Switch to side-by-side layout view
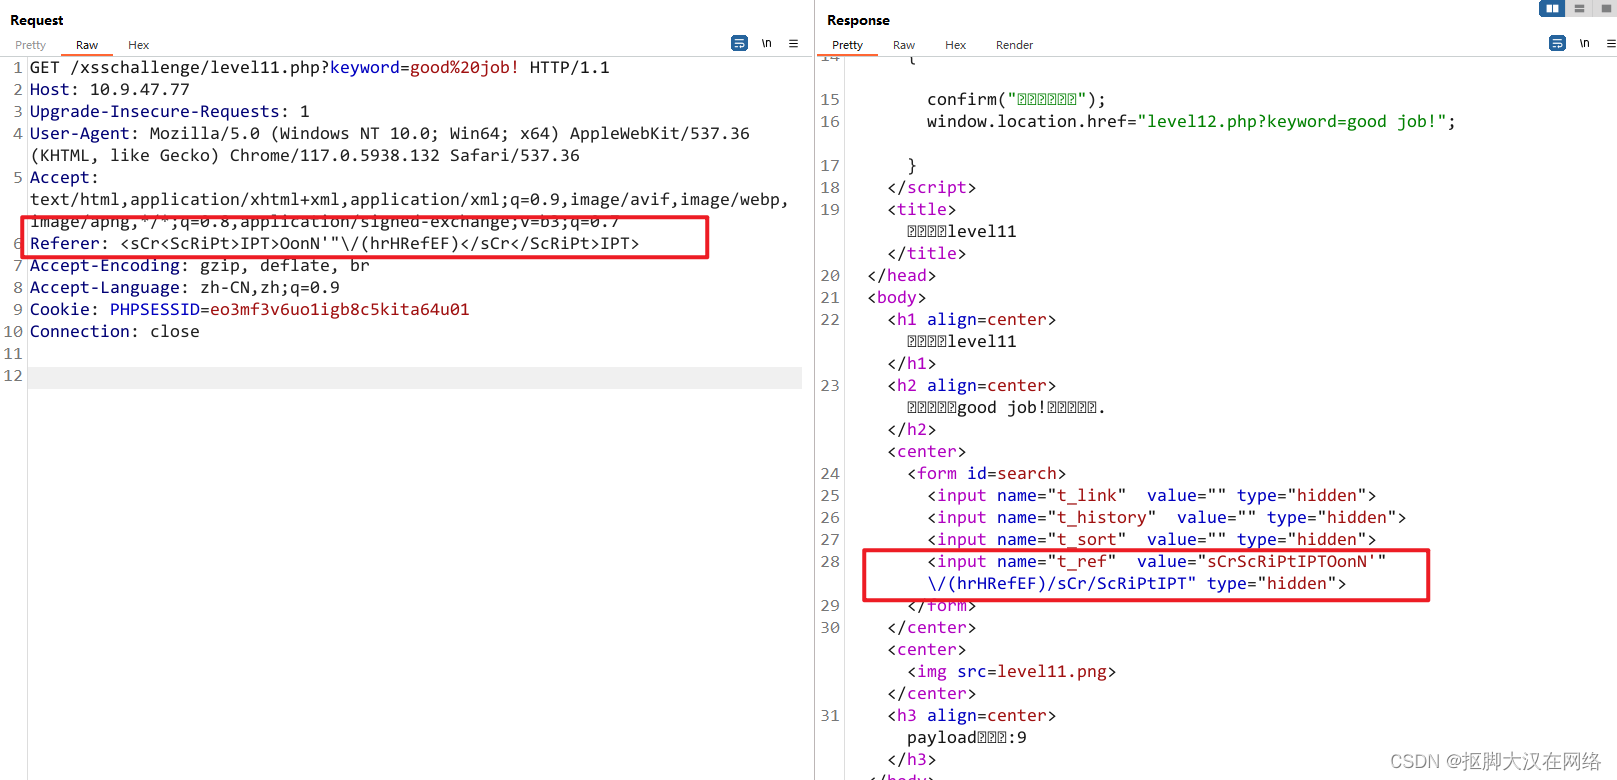 pyautogui.click(x=1552, y=8)
